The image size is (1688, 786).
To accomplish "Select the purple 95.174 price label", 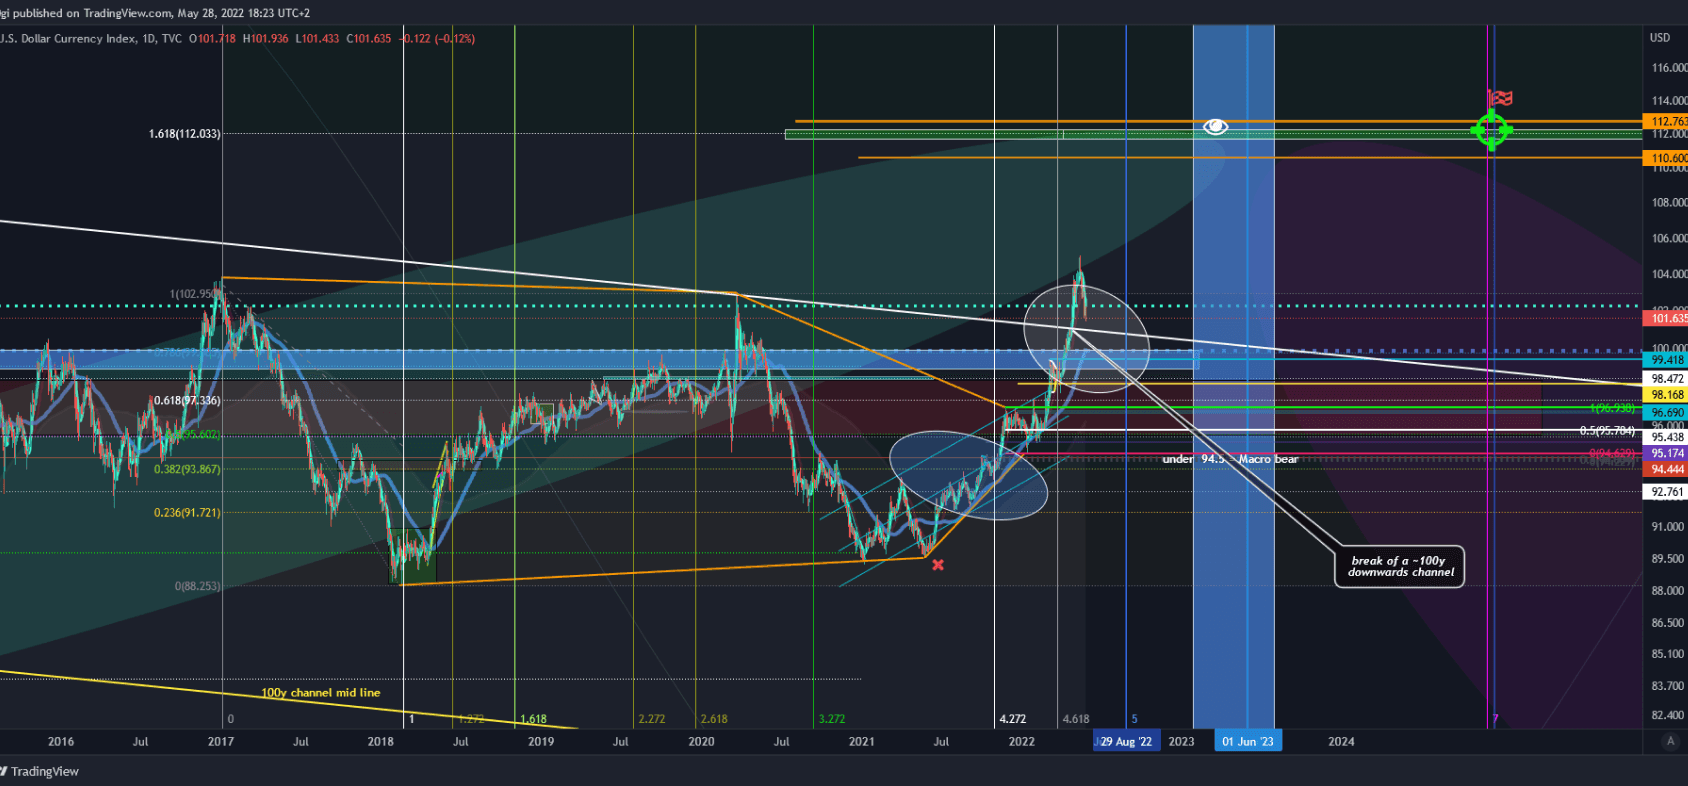I will pyautogui.click(x=1665, y=453).
